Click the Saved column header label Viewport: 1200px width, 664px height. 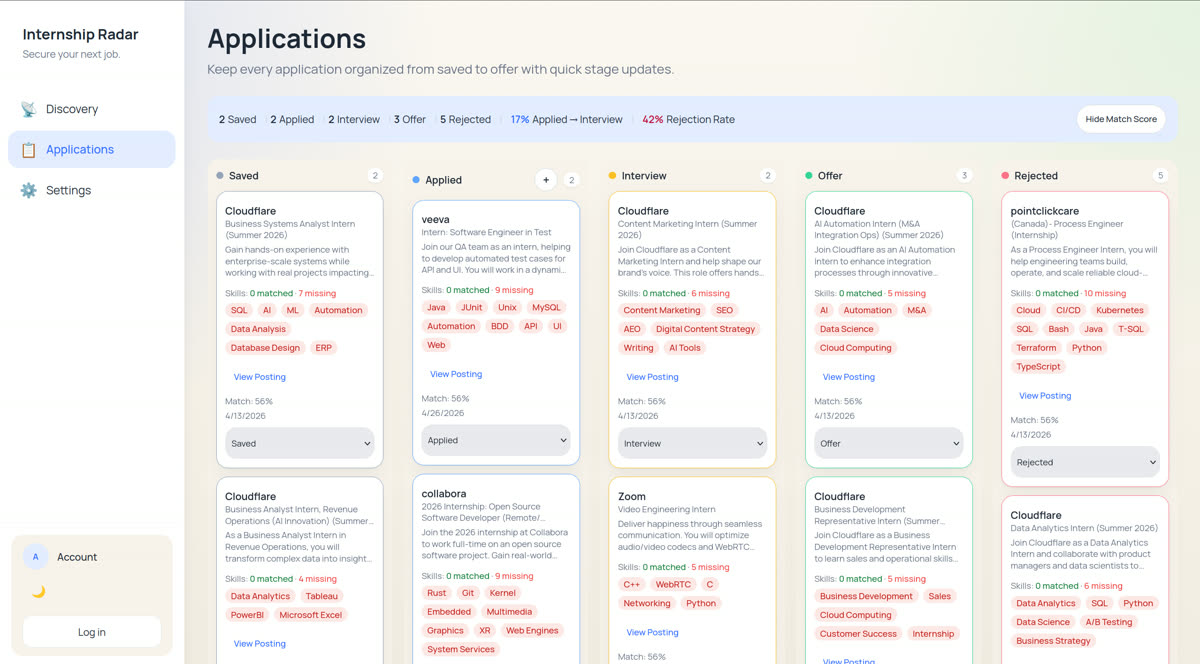[x=244, y=176]
